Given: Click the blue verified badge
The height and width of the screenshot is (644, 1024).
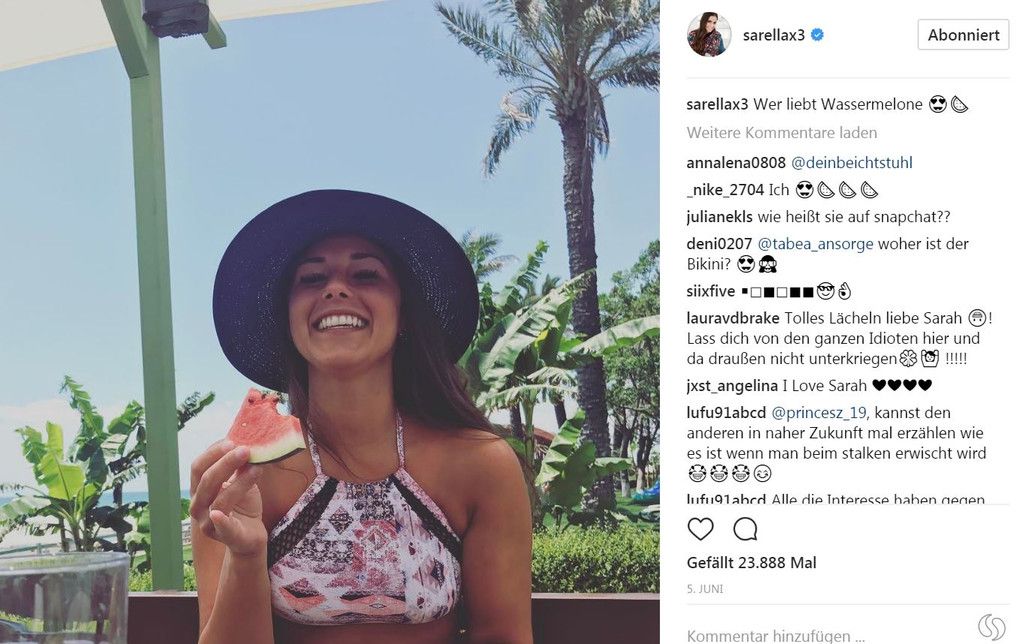Looking at the screenshot, I should [x=817, y=35].
